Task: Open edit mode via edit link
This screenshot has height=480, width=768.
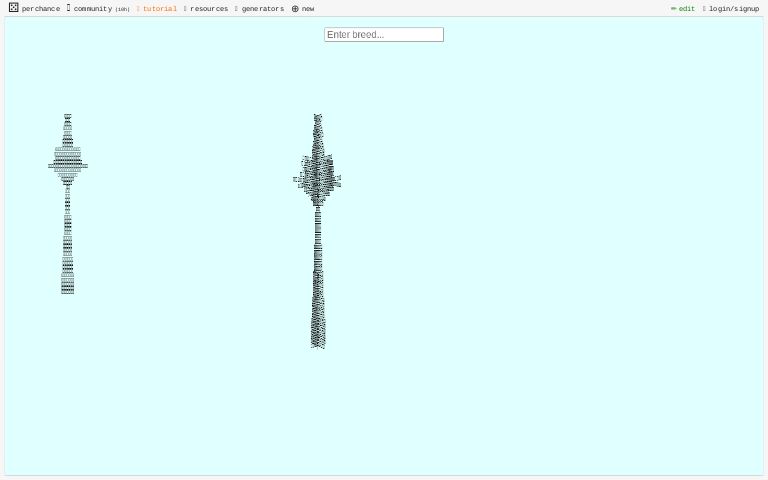Action: 687,9
